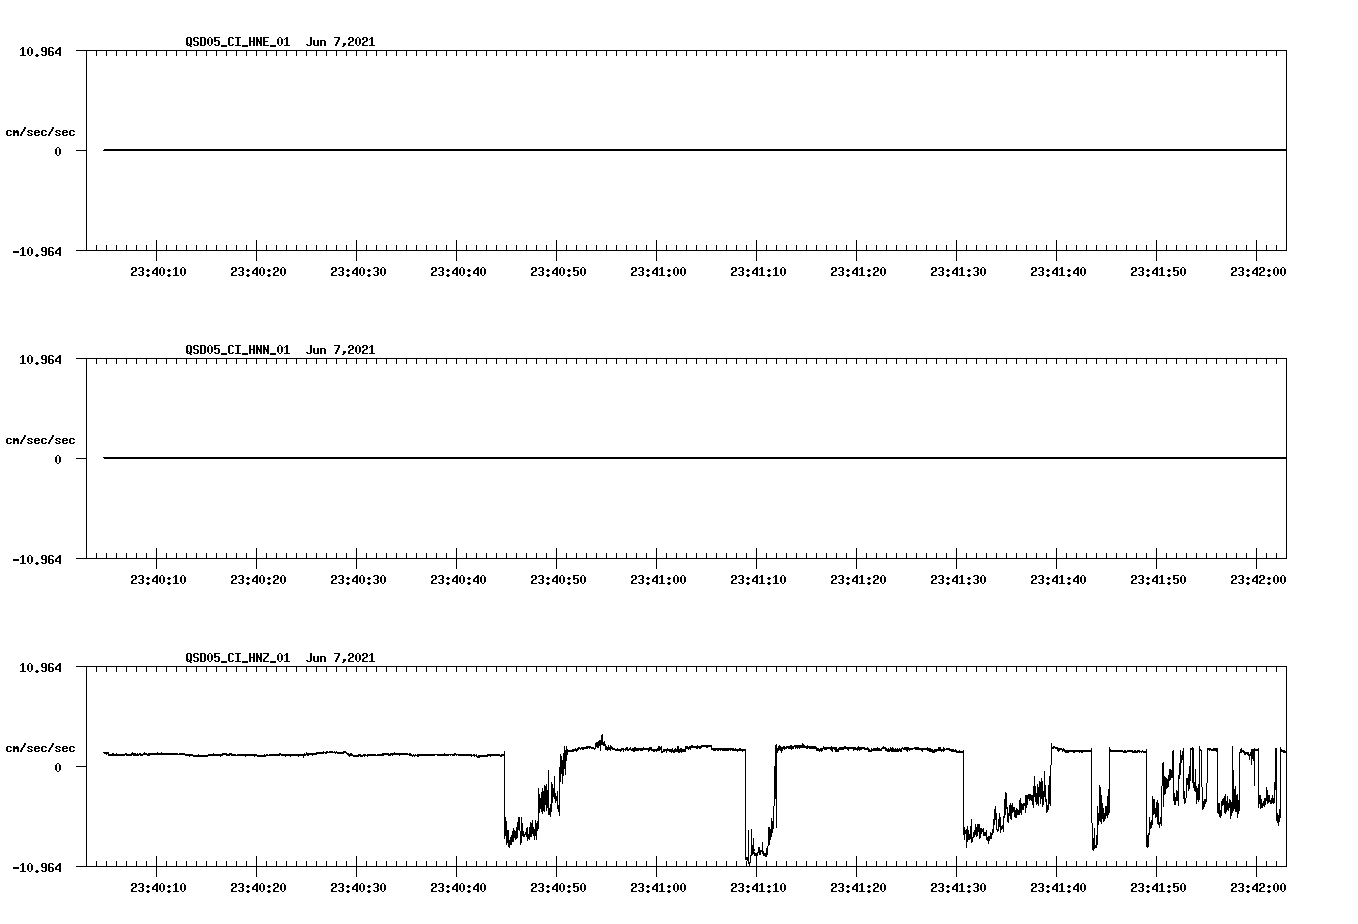1358x924 pixels.
Task: Click the 23:41:00 time label under HNZ plot
Action: coord(658,888)
